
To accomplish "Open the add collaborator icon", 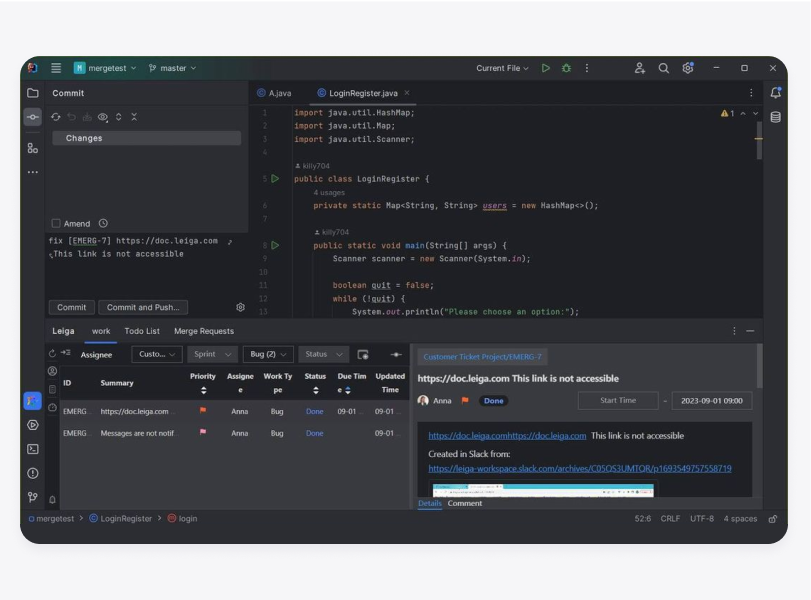I will click(x=640, y=68).
